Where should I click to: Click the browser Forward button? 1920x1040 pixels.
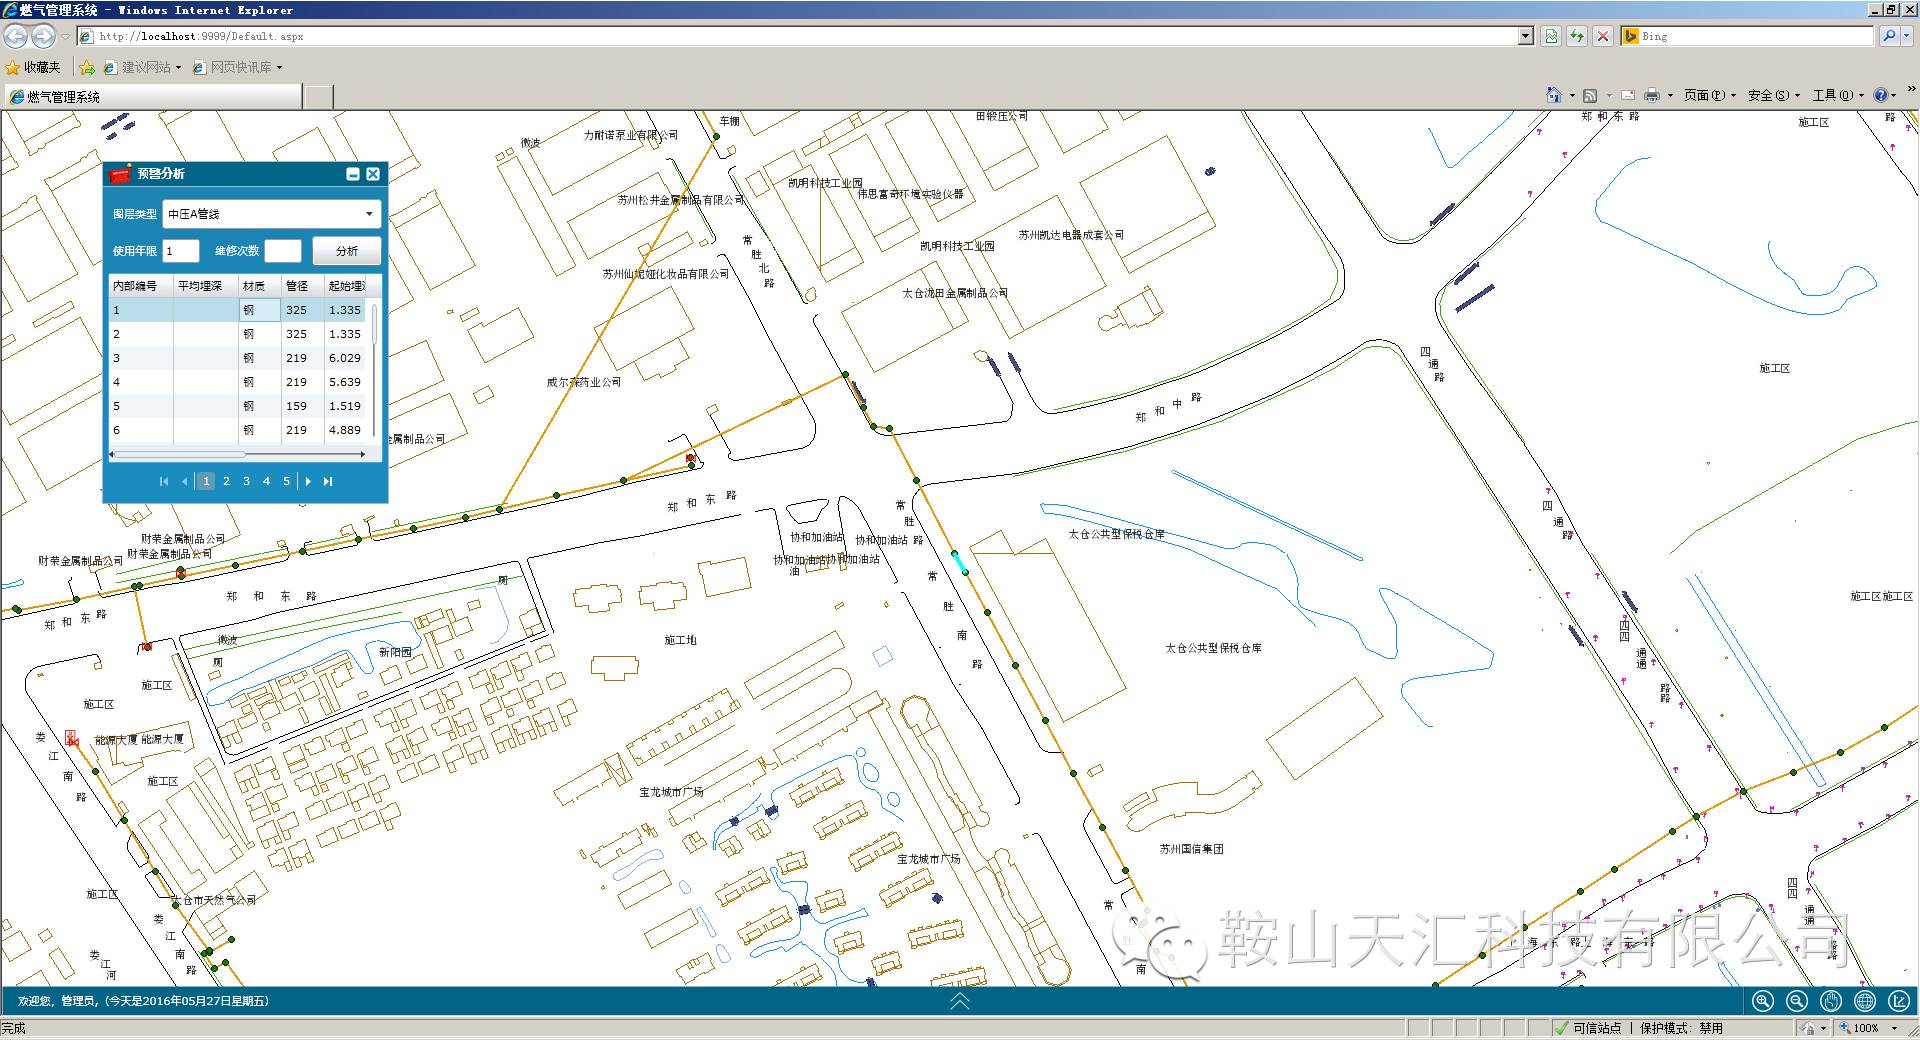[x=43, y=37]
